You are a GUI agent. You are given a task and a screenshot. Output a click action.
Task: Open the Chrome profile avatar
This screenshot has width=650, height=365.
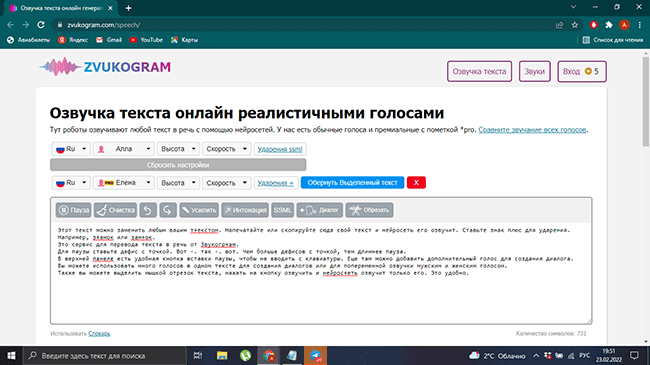(x=624, y=25)
